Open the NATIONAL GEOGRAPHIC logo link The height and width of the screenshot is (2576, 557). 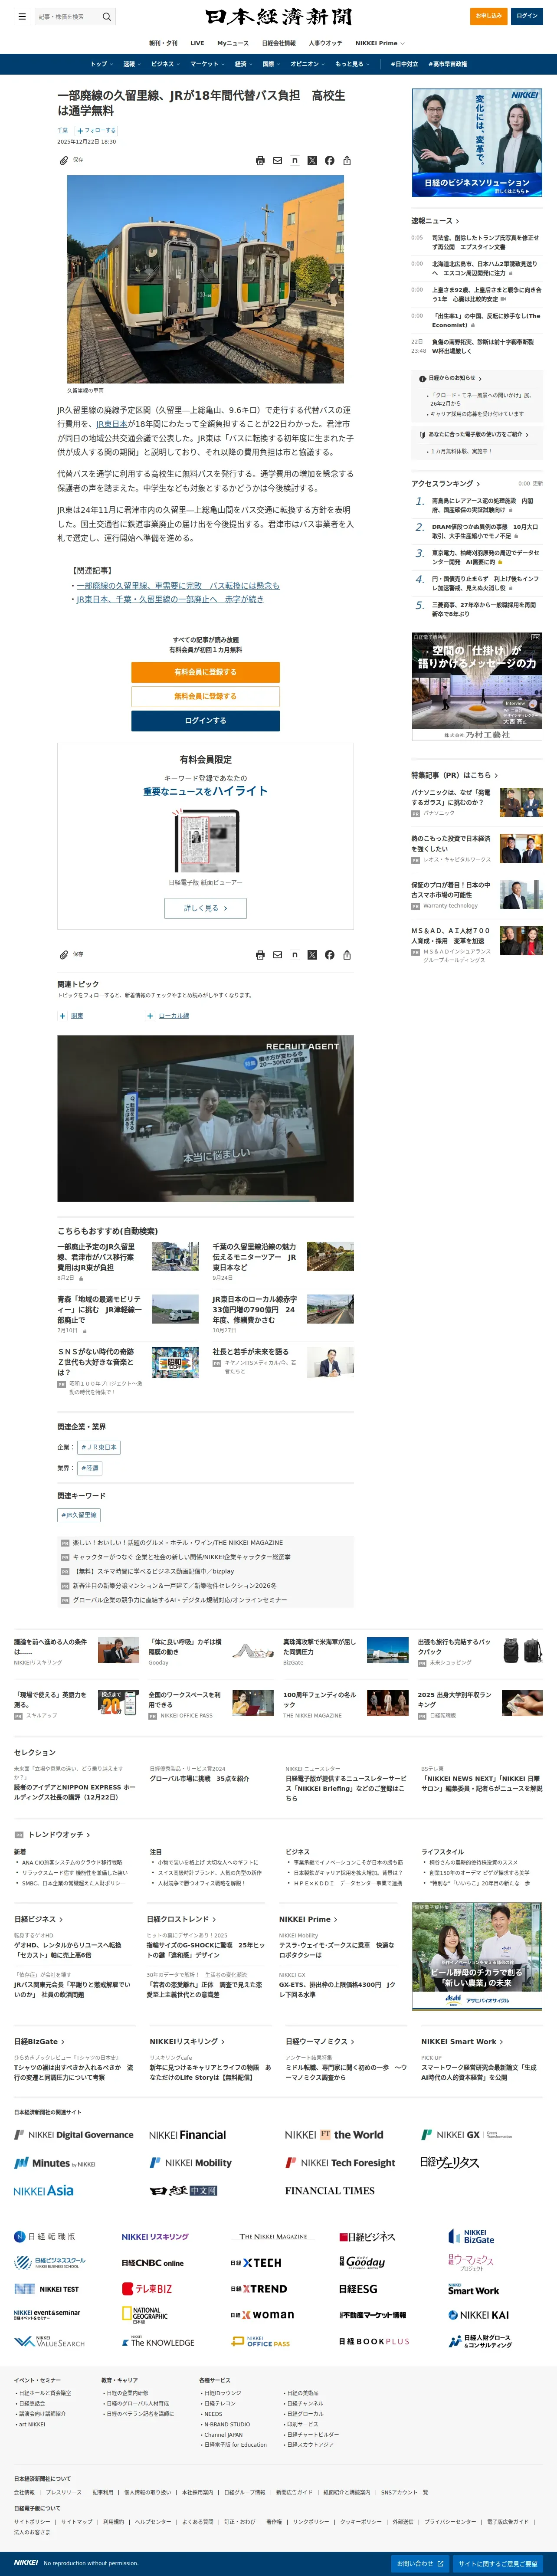point(145,2315)
